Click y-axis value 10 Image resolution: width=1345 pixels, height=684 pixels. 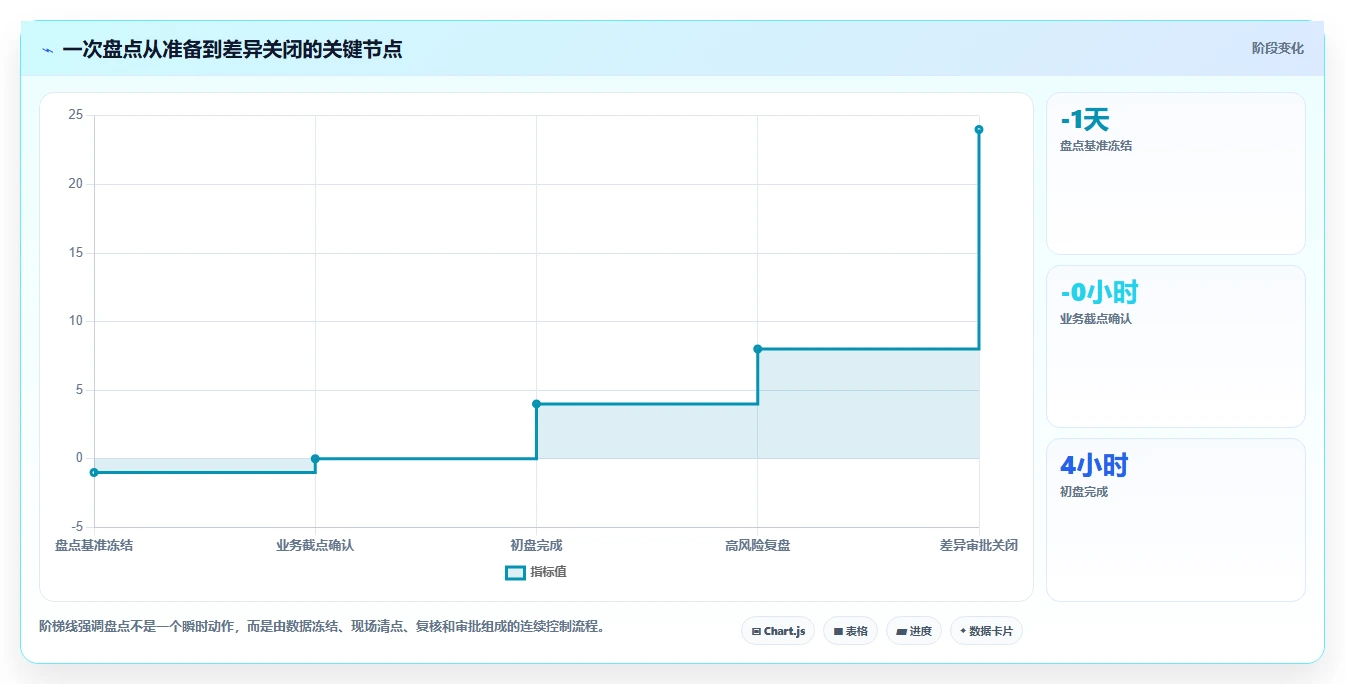coord(75,321)
